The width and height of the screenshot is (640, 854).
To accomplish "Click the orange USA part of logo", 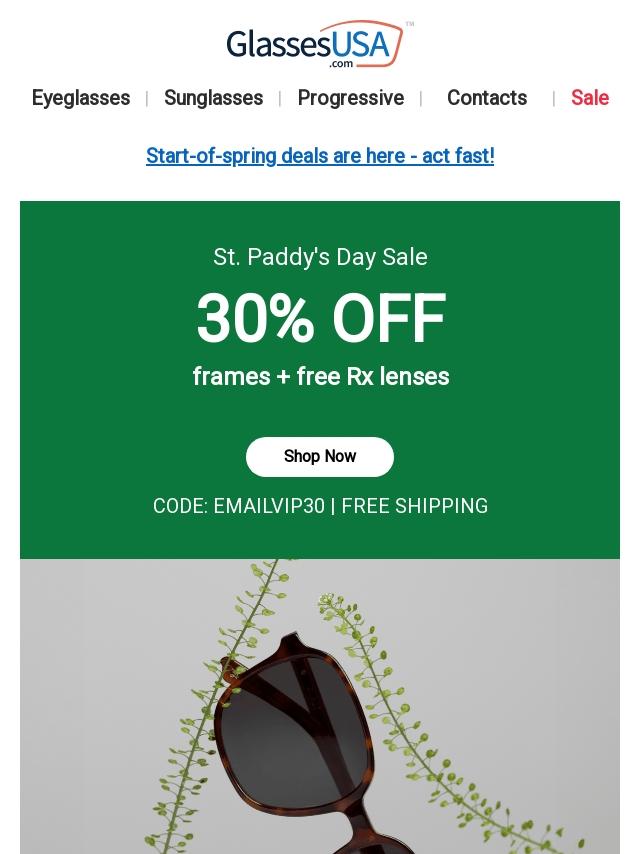I will pyautogui.click(x=367, y=43).
